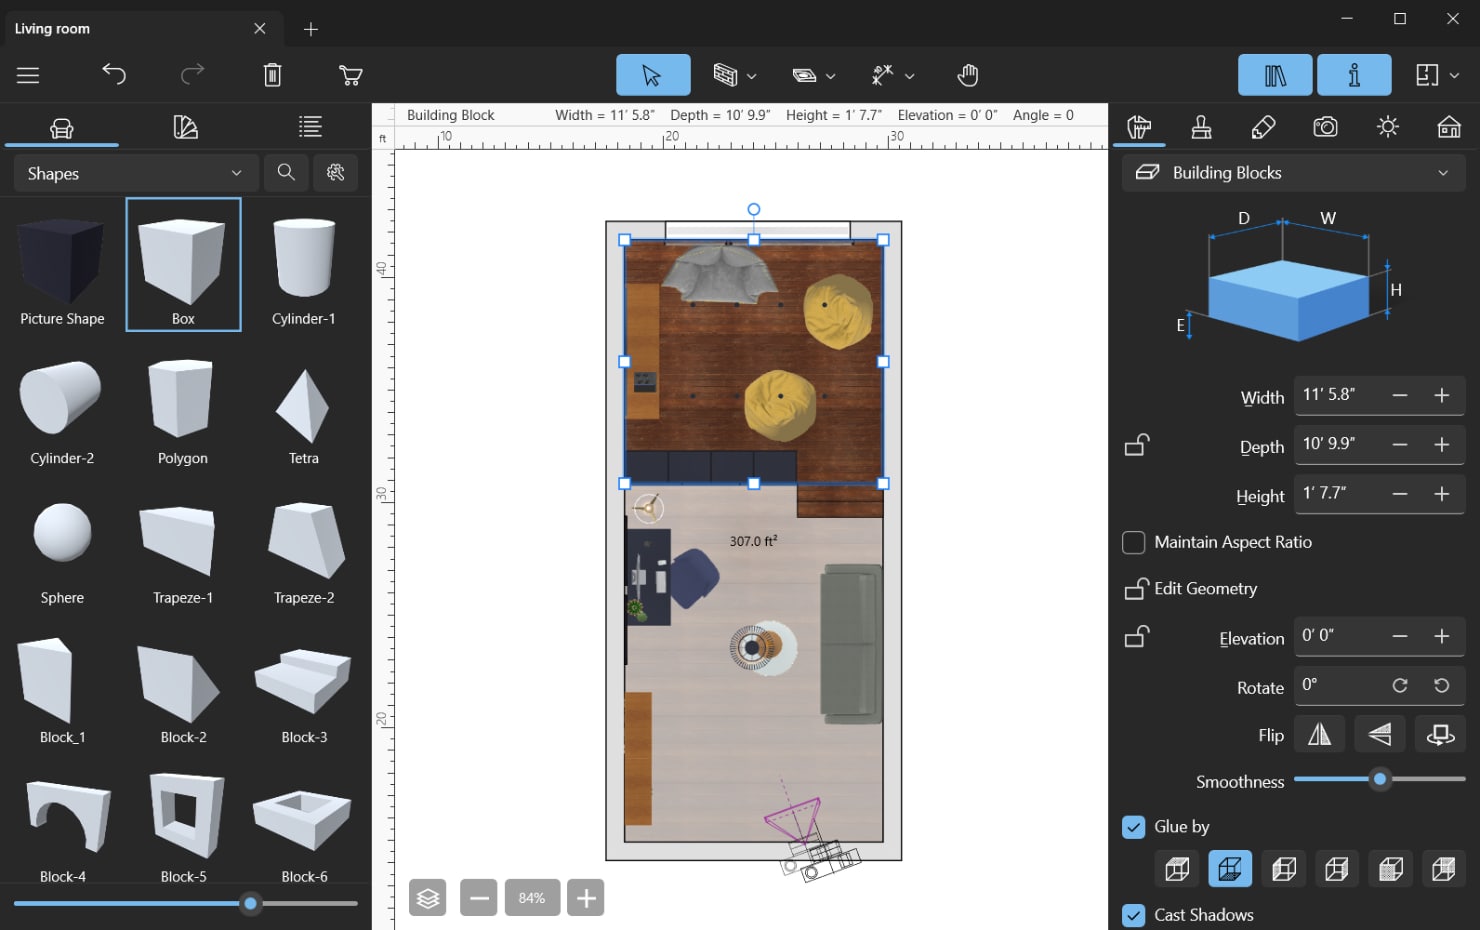The height and width of the screenshot is (930, 1480).
Task: Disable the Glue by option
Action: tap(1133, 827)
